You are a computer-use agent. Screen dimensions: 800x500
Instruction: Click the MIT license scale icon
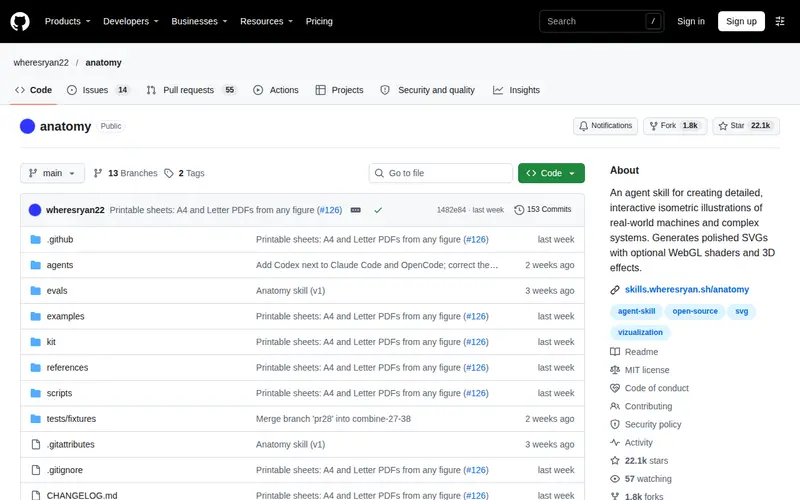(615, 370)
